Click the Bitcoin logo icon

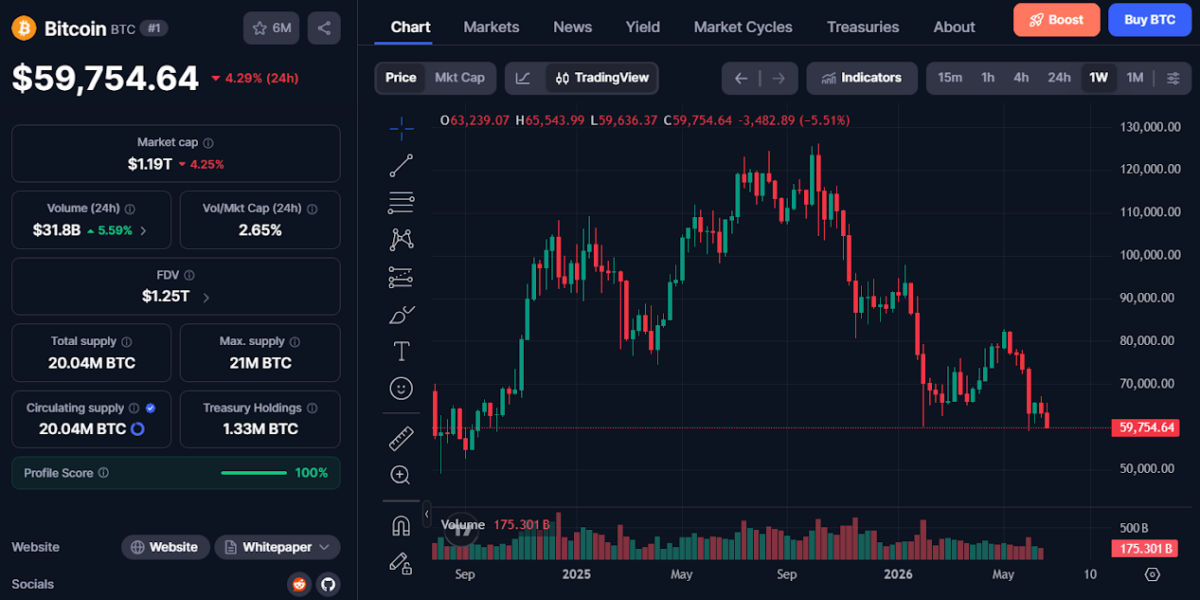pyautogui.click(x=24, y=28)
